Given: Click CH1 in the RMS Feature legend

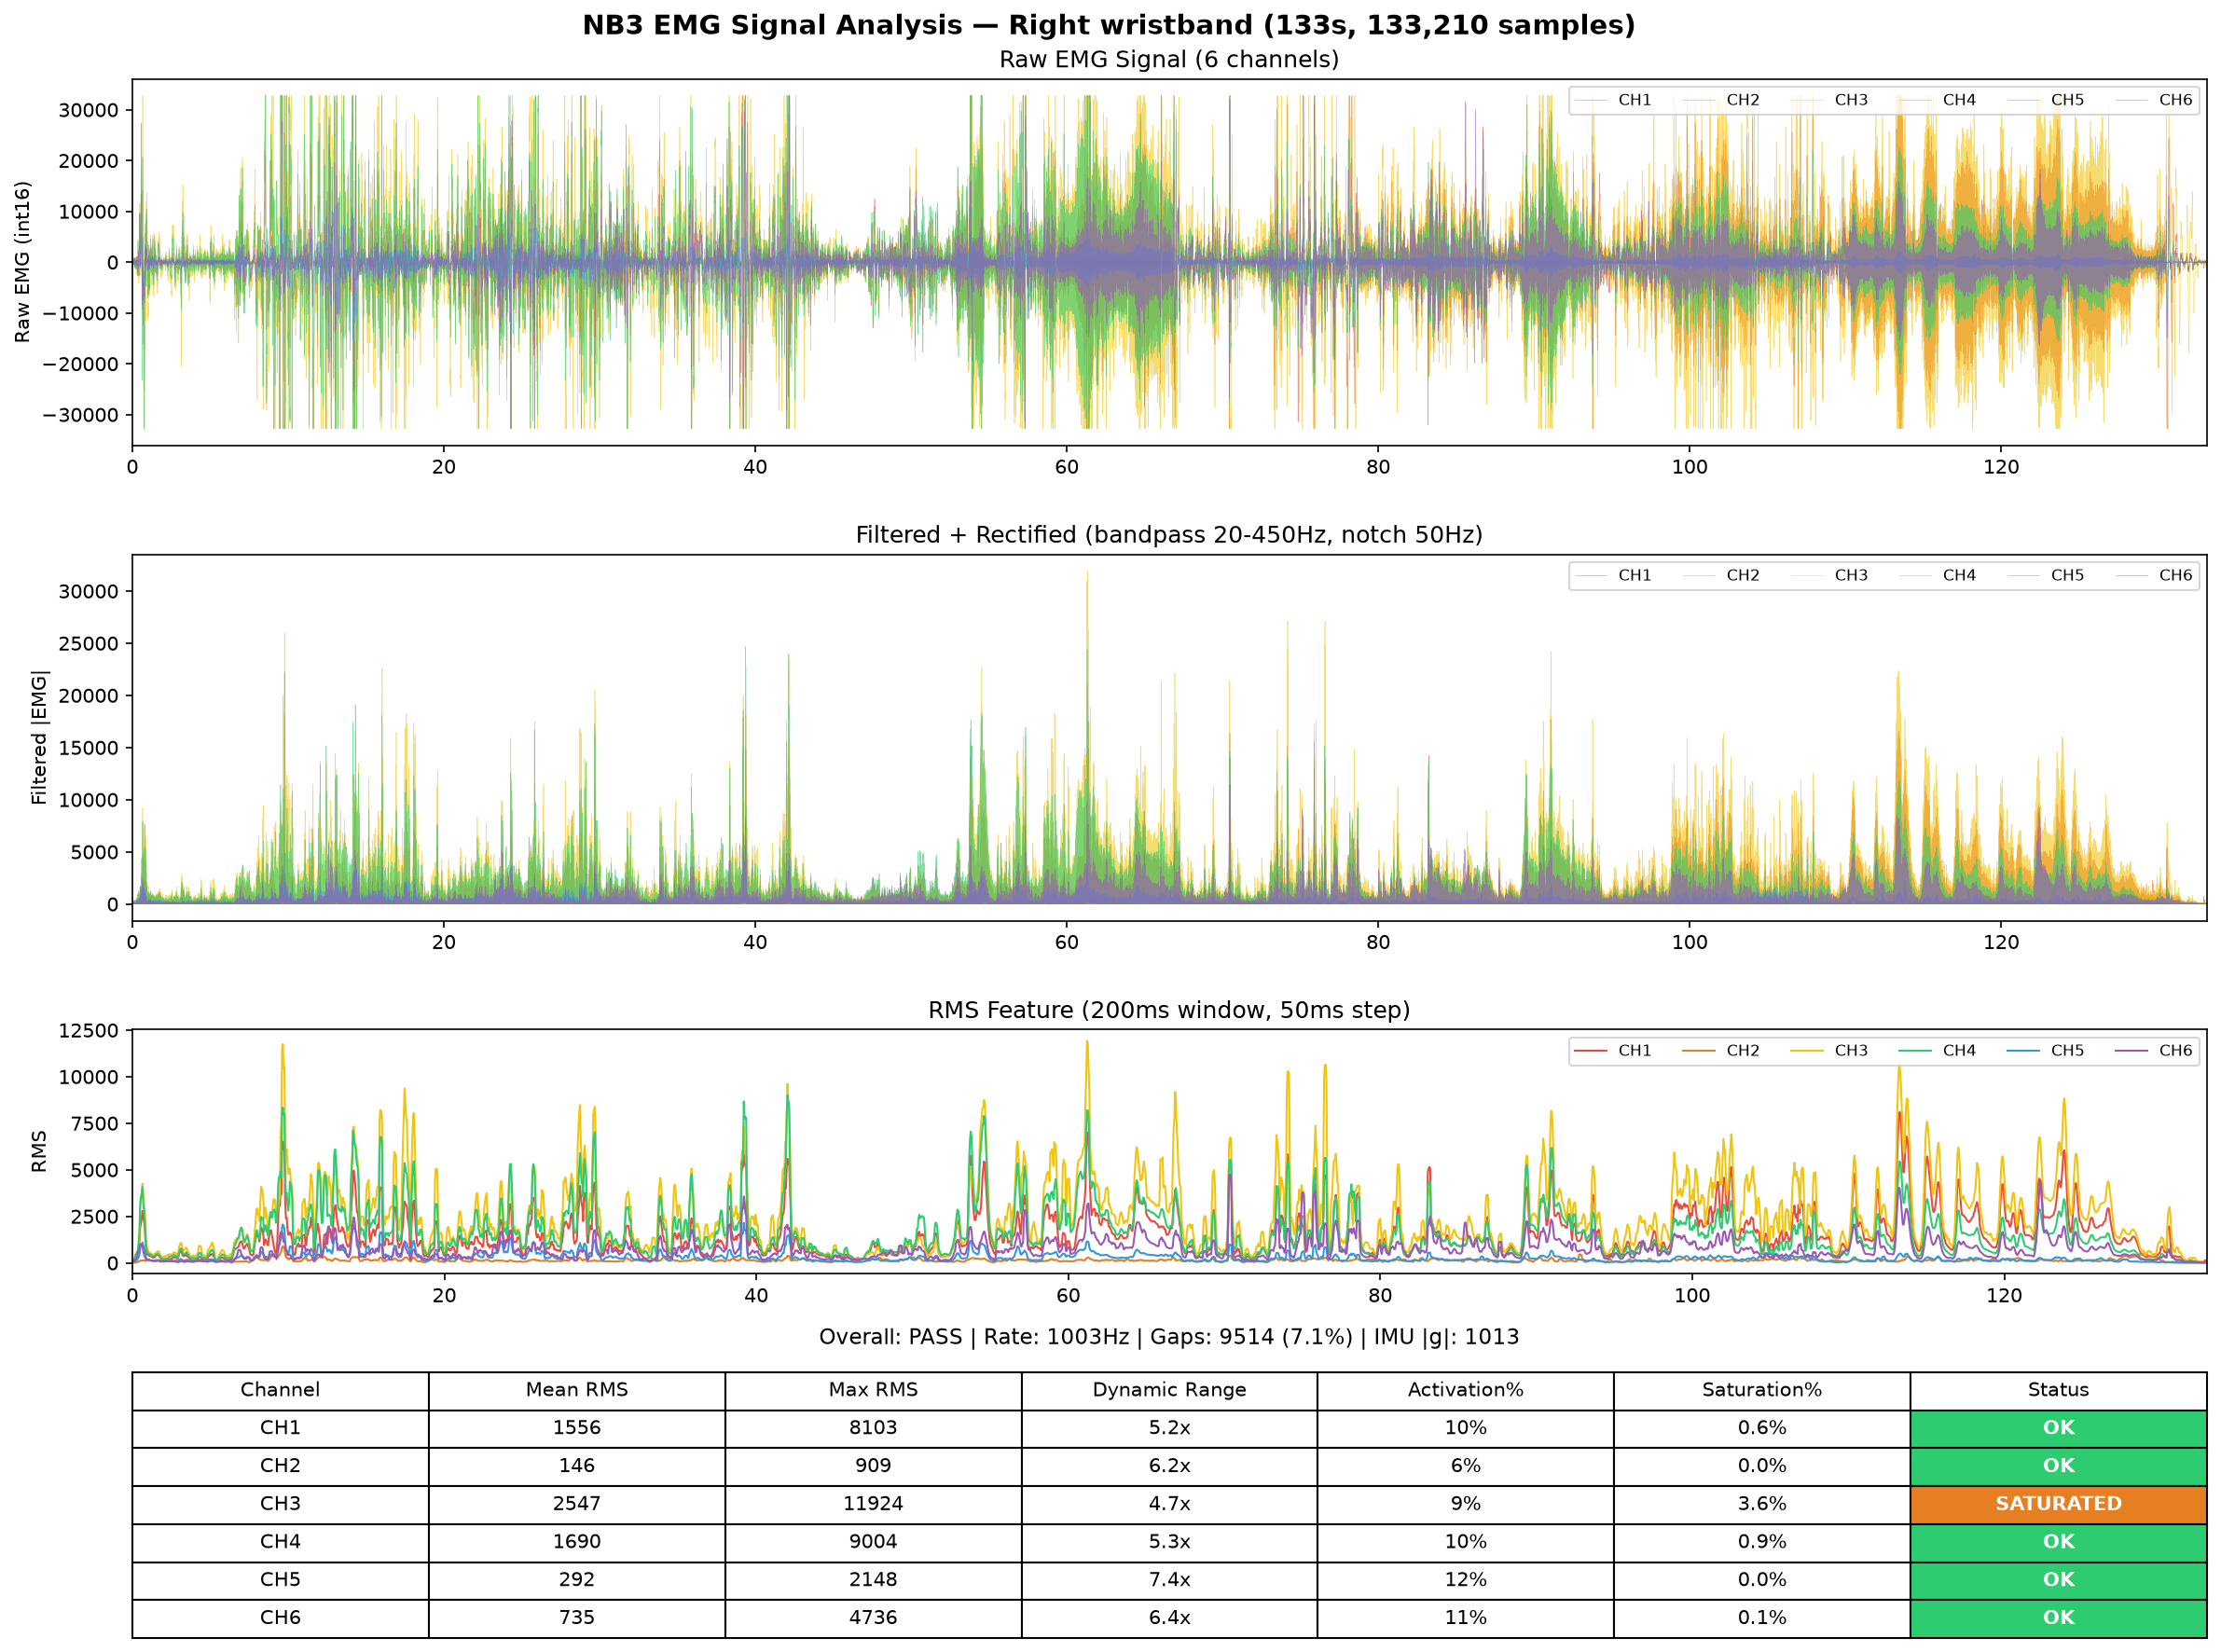Looking at the screenshot, I should coord(1612,1050).
